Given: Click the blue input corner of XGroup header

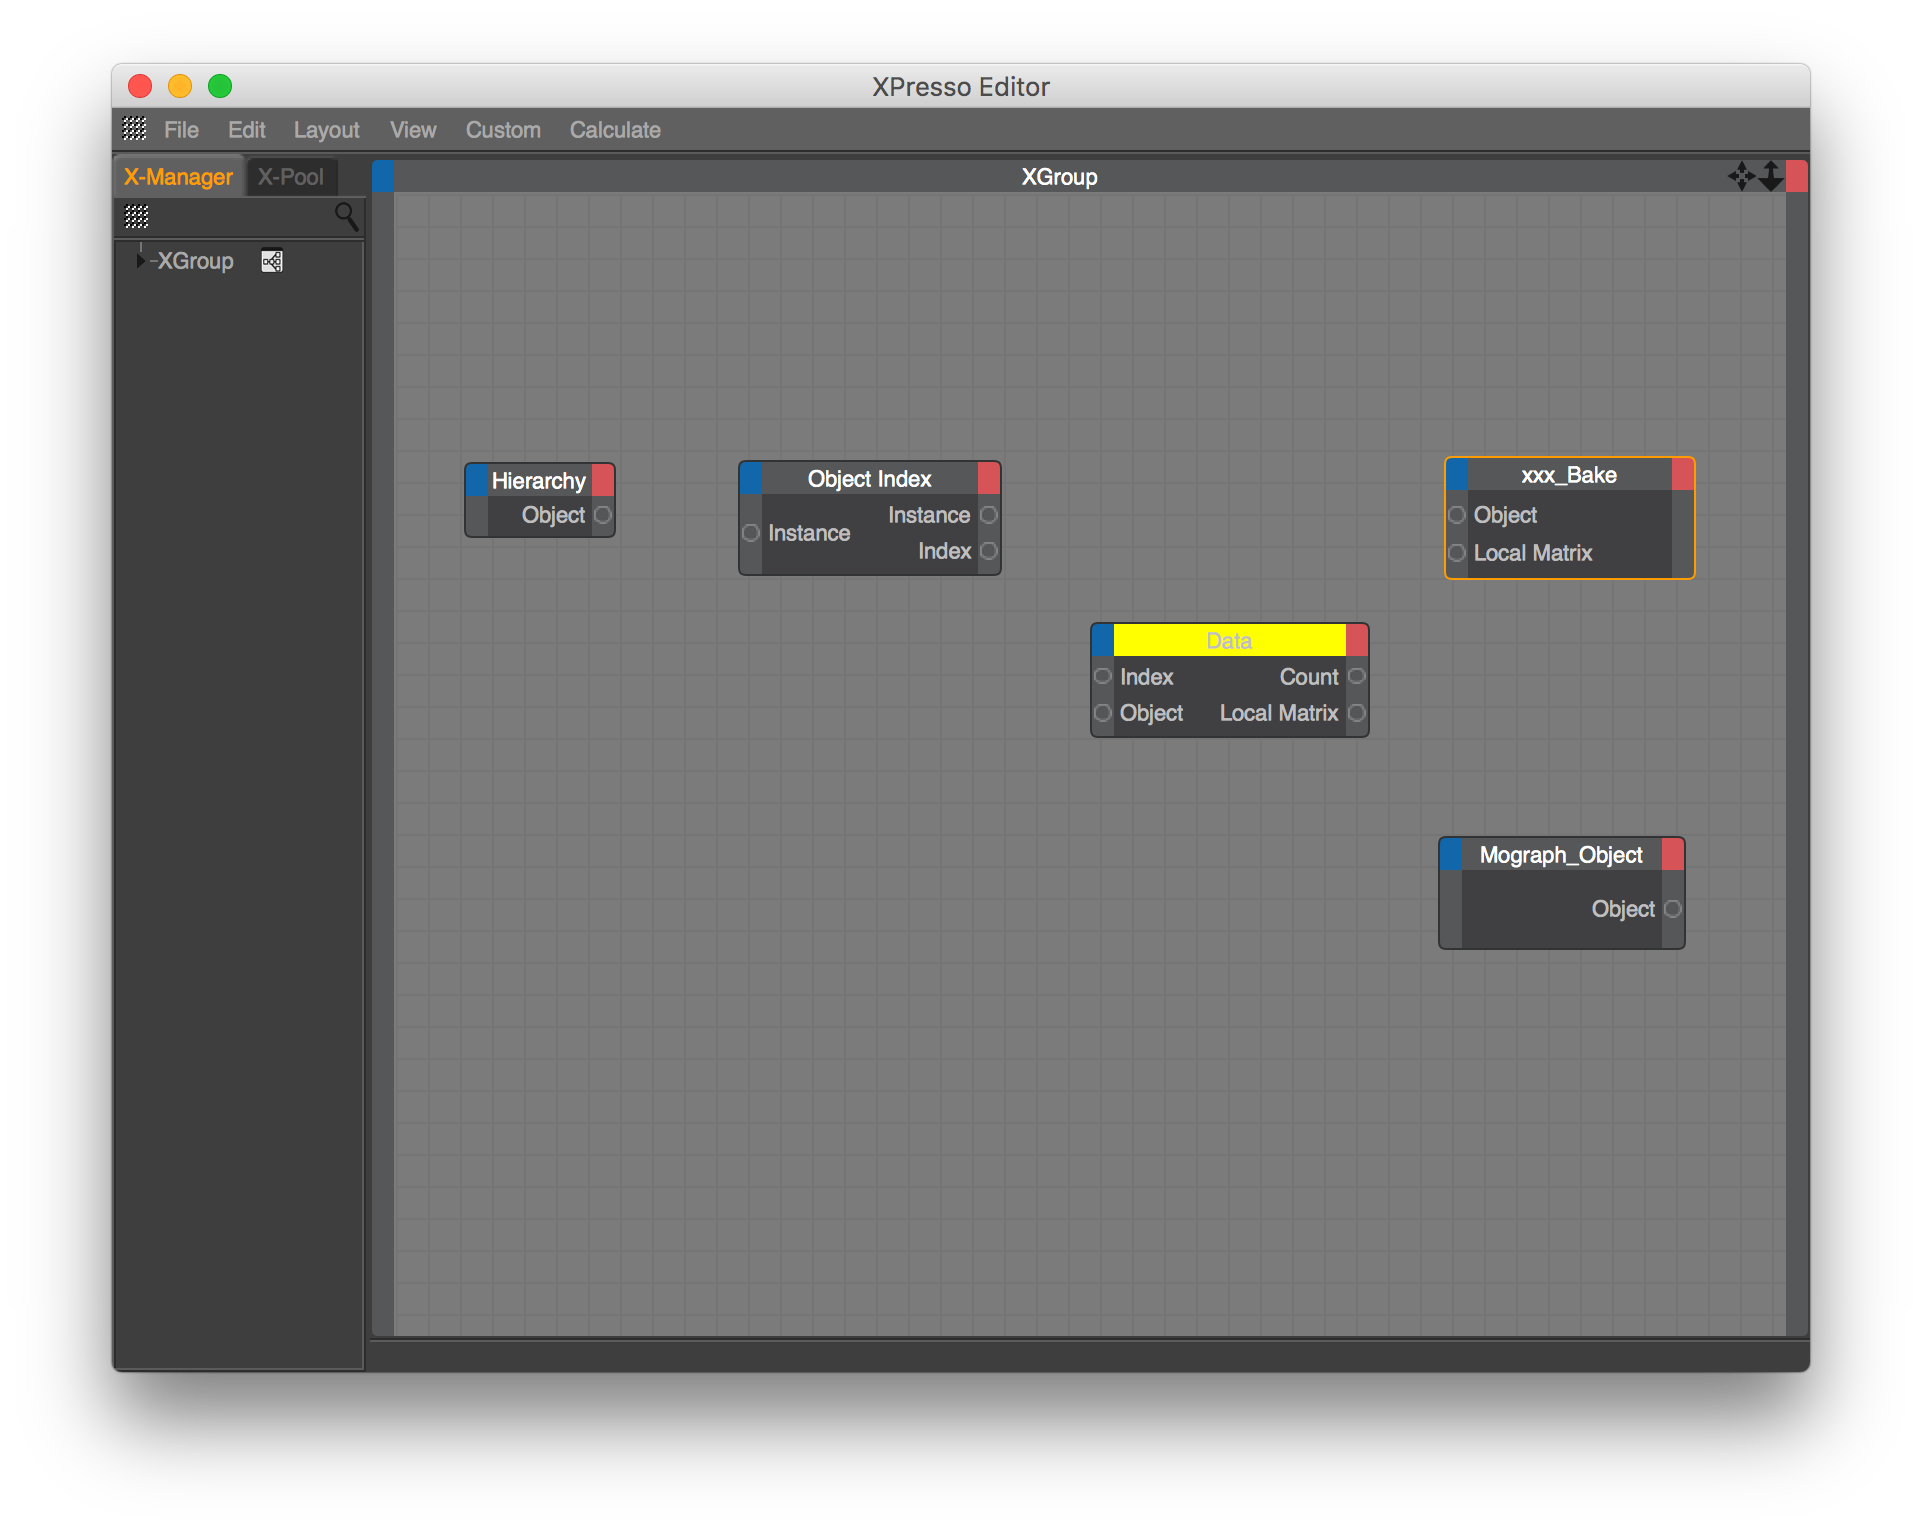Looking at the screenshot, I should pyautogui.click(x=383, y=177).
